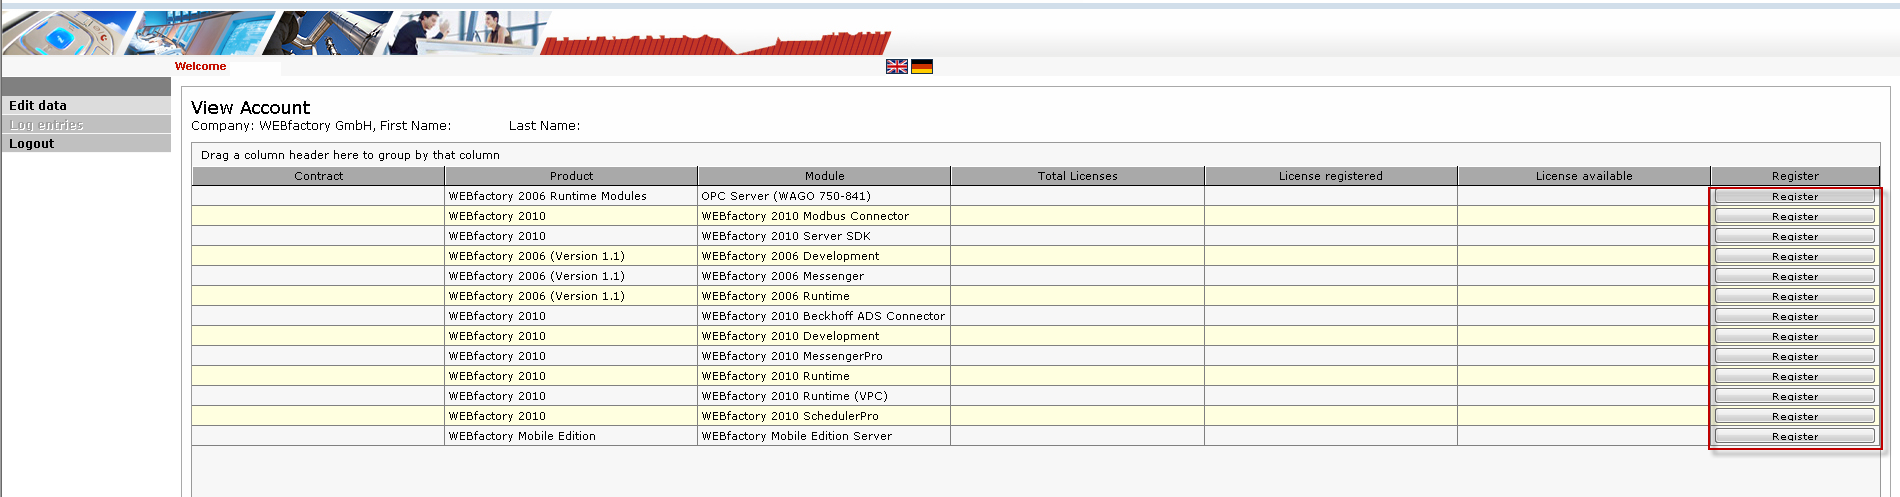This screenshot has width=1900, height=497.
Task: Register WEBfactory 2010 Server SDK
Action: (1794, 237)
